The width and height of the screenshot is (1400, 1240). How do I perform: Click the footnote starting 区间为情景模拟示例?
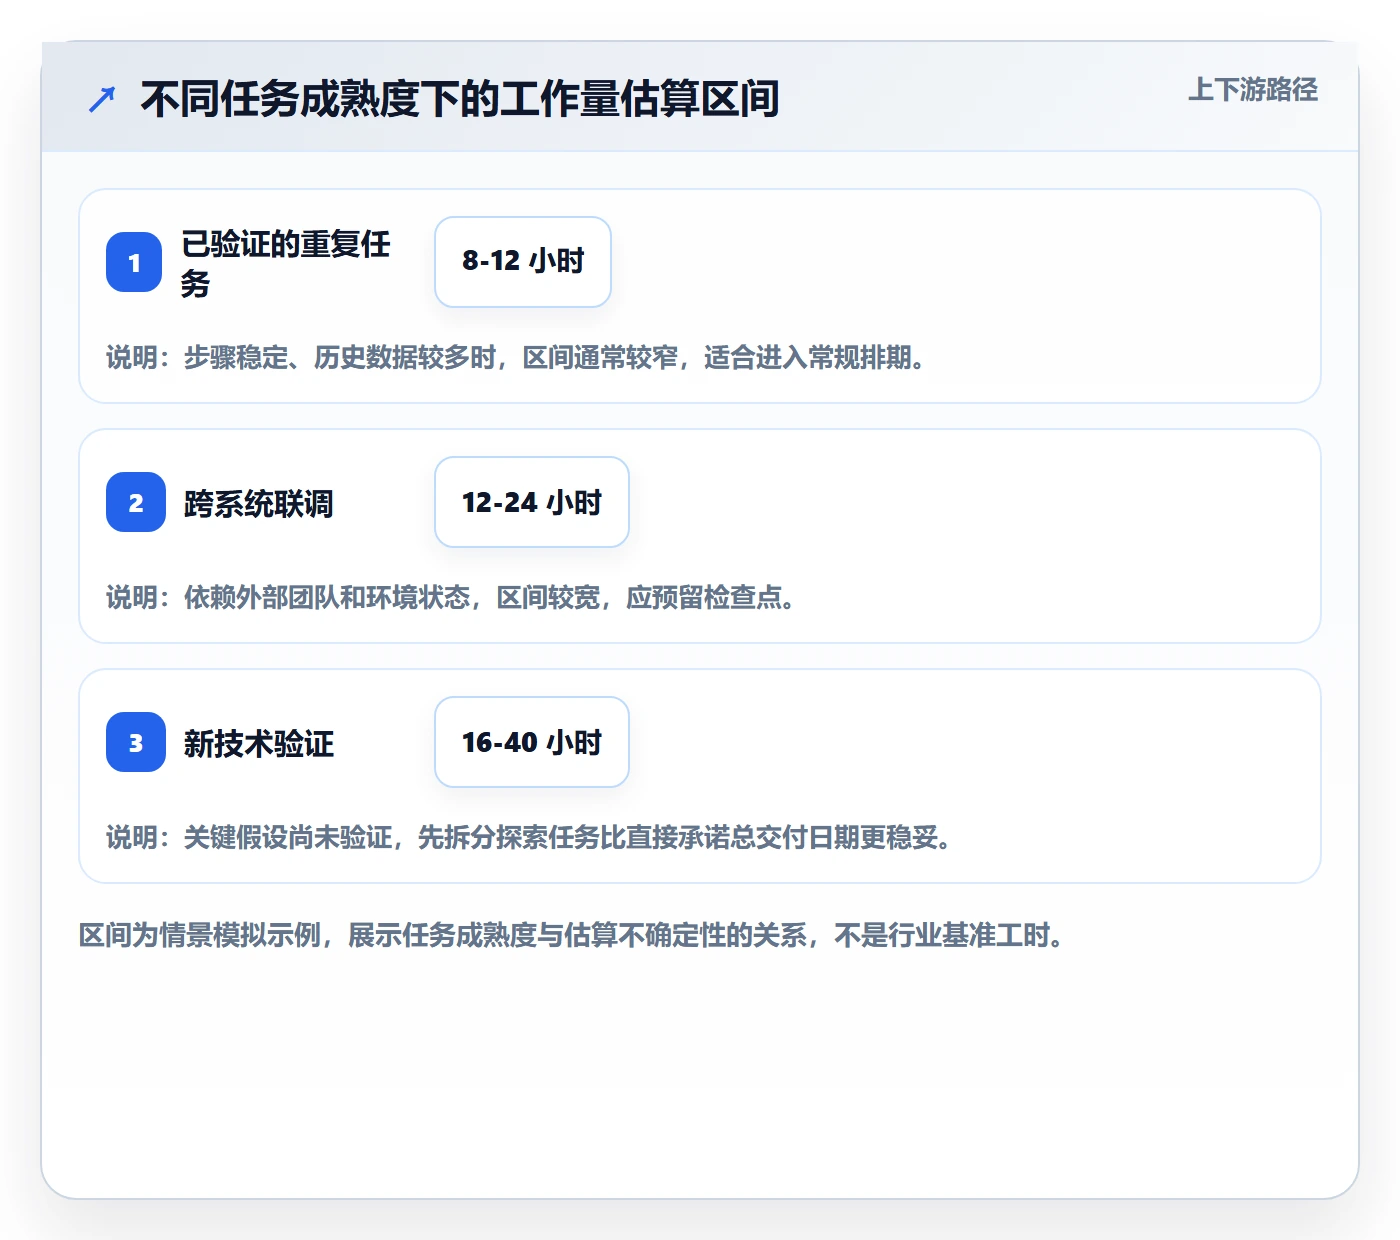pyautogui.click(x=571, y=935)
